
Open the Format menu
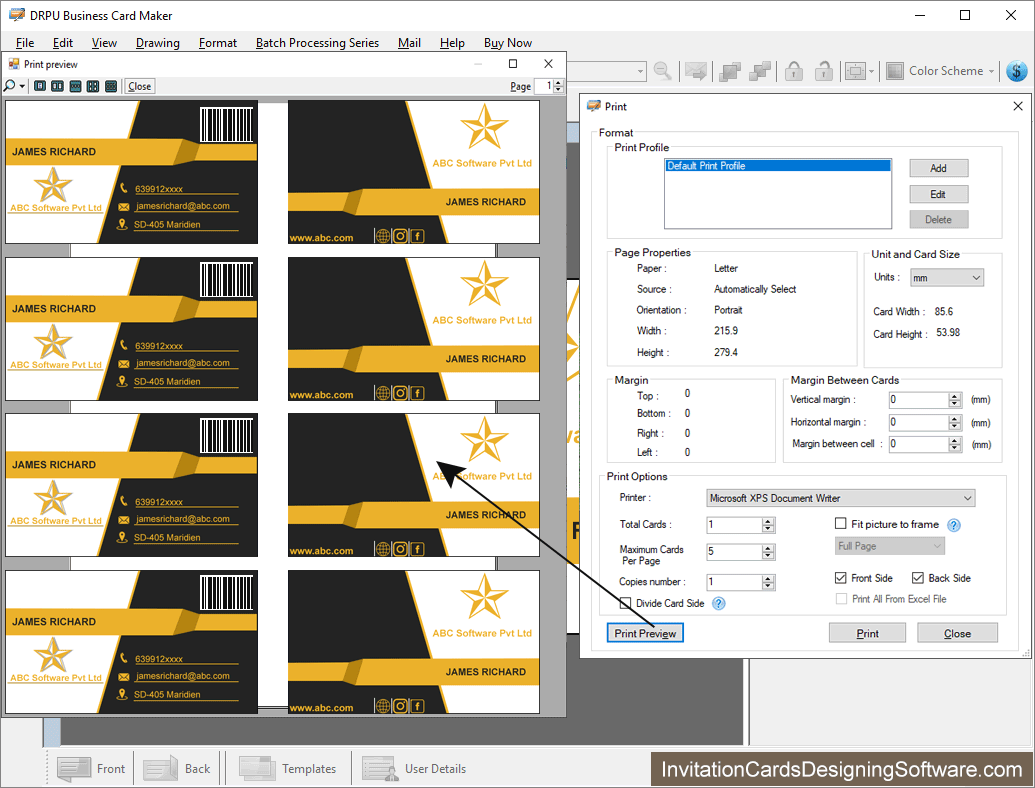pyautogui.click(x=218, y=43)
